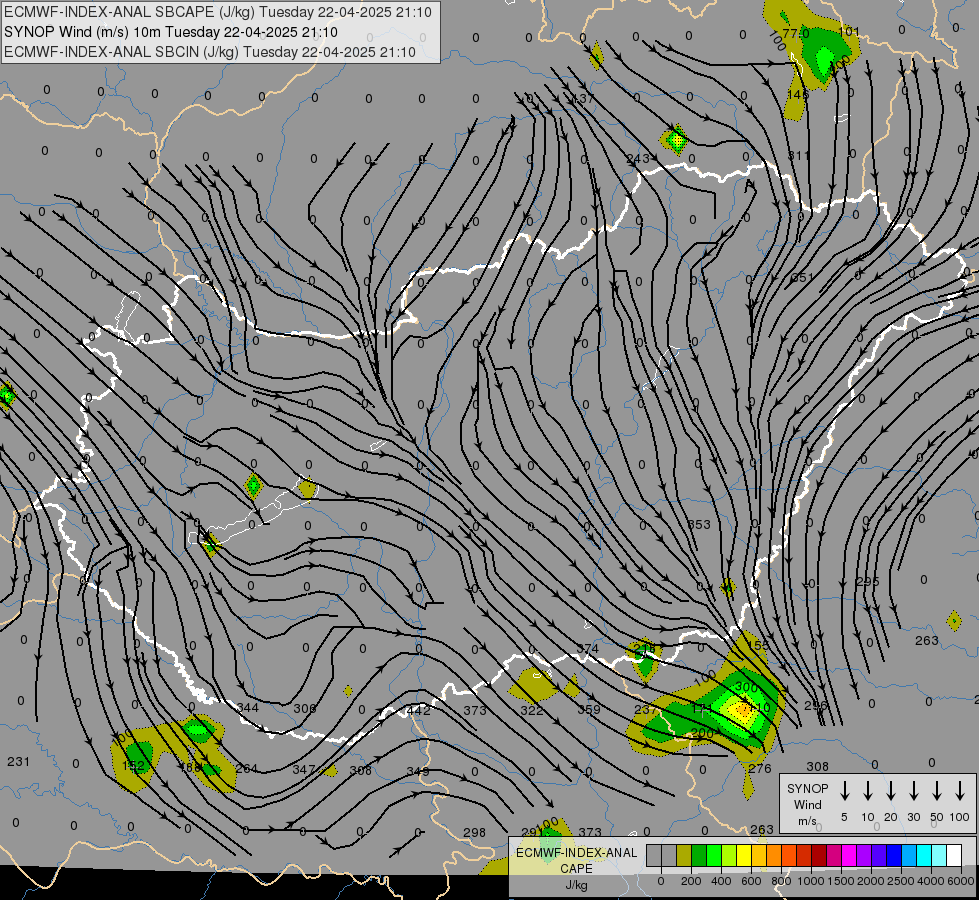Image resolution: width=979 pixels, height=900 pixels.
Task: Click the map value 237
Action: [646, 710]
